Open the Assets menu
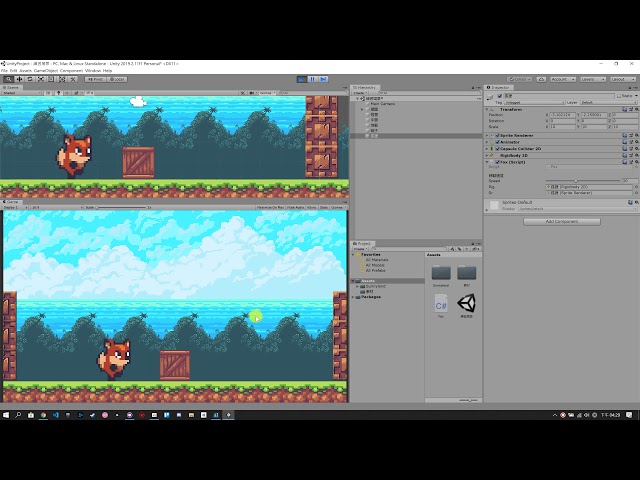The width and height of the screenshot is (640, 480). click(x=25, y=71)
